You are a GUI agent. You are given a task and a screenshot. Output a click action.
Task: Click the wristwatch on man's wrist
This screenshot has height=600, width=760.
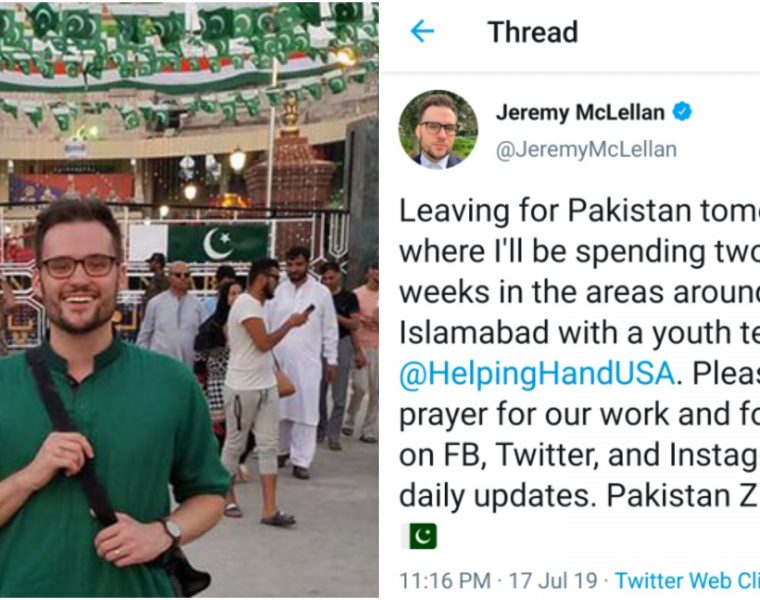172,532
